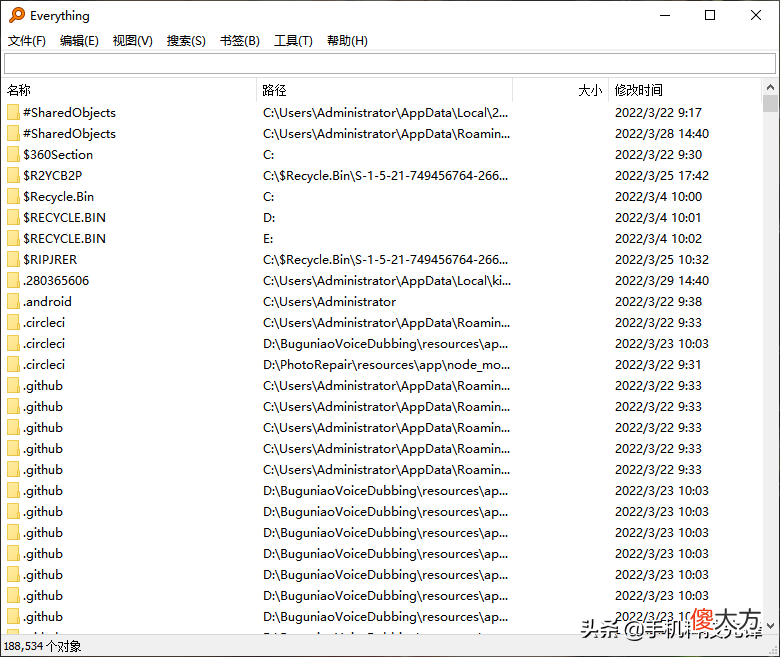The width and height of the screenshot is (780, 657).
Task: Click date 2022/3/25 10:32
Action: pyautogui.click(x=662, y=260)
